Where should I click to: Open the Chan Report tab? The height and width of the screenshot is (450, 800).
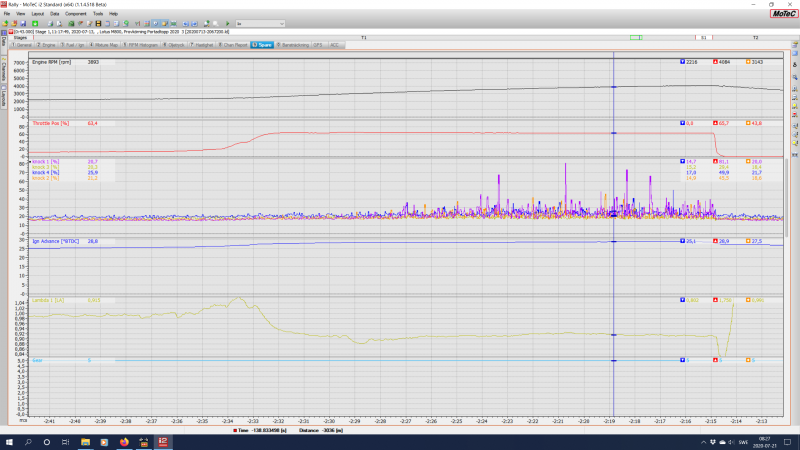click(230, 45)
